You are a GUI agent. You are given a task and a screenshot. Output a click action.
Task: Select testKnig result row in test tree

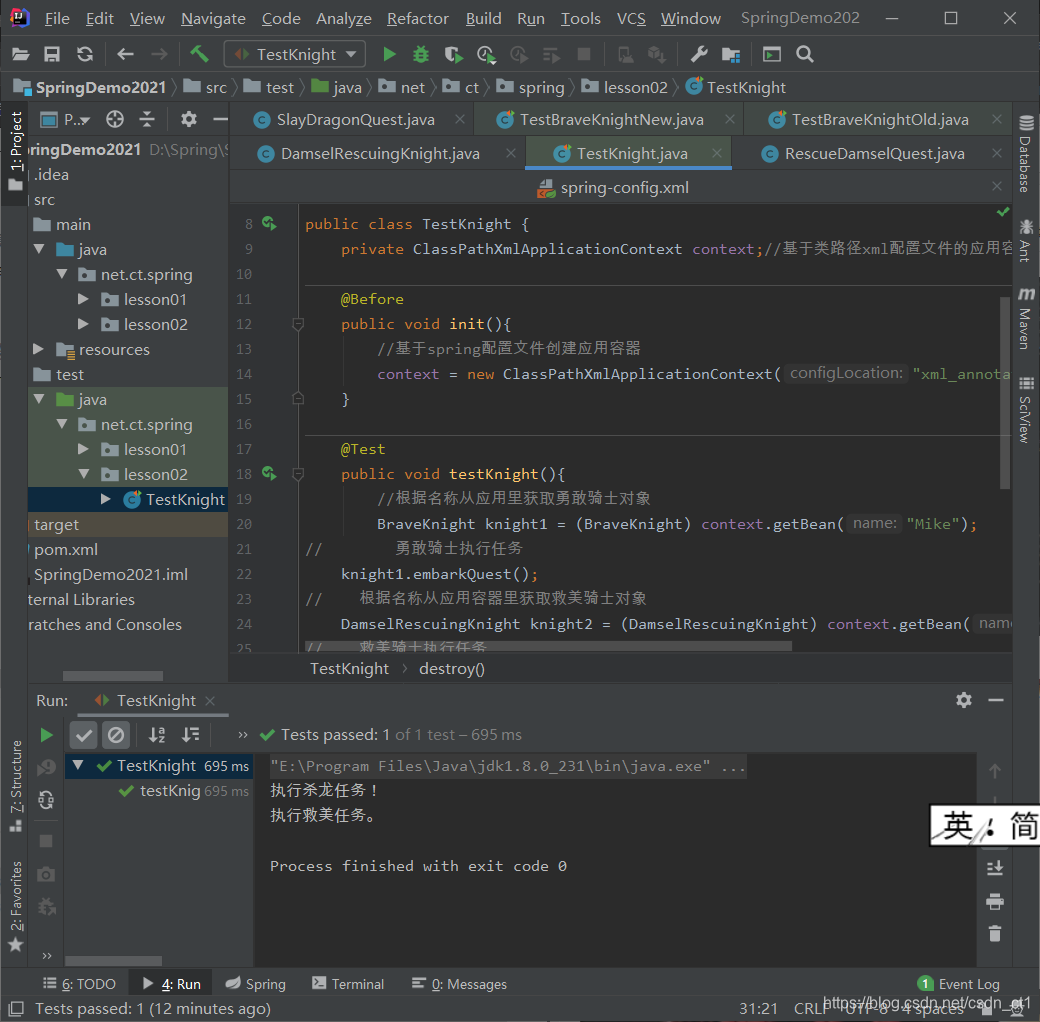(159, 791)
